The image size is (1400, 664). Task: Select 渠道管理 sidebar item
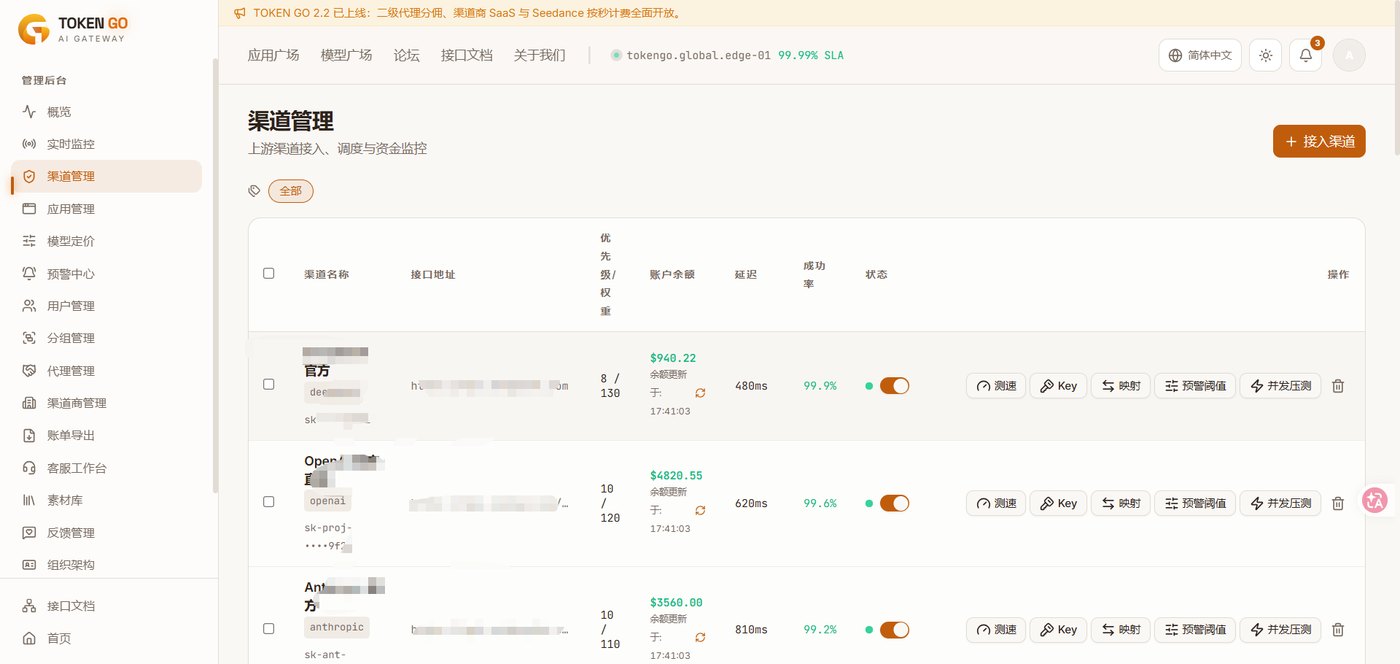click(x=107, y=176)
